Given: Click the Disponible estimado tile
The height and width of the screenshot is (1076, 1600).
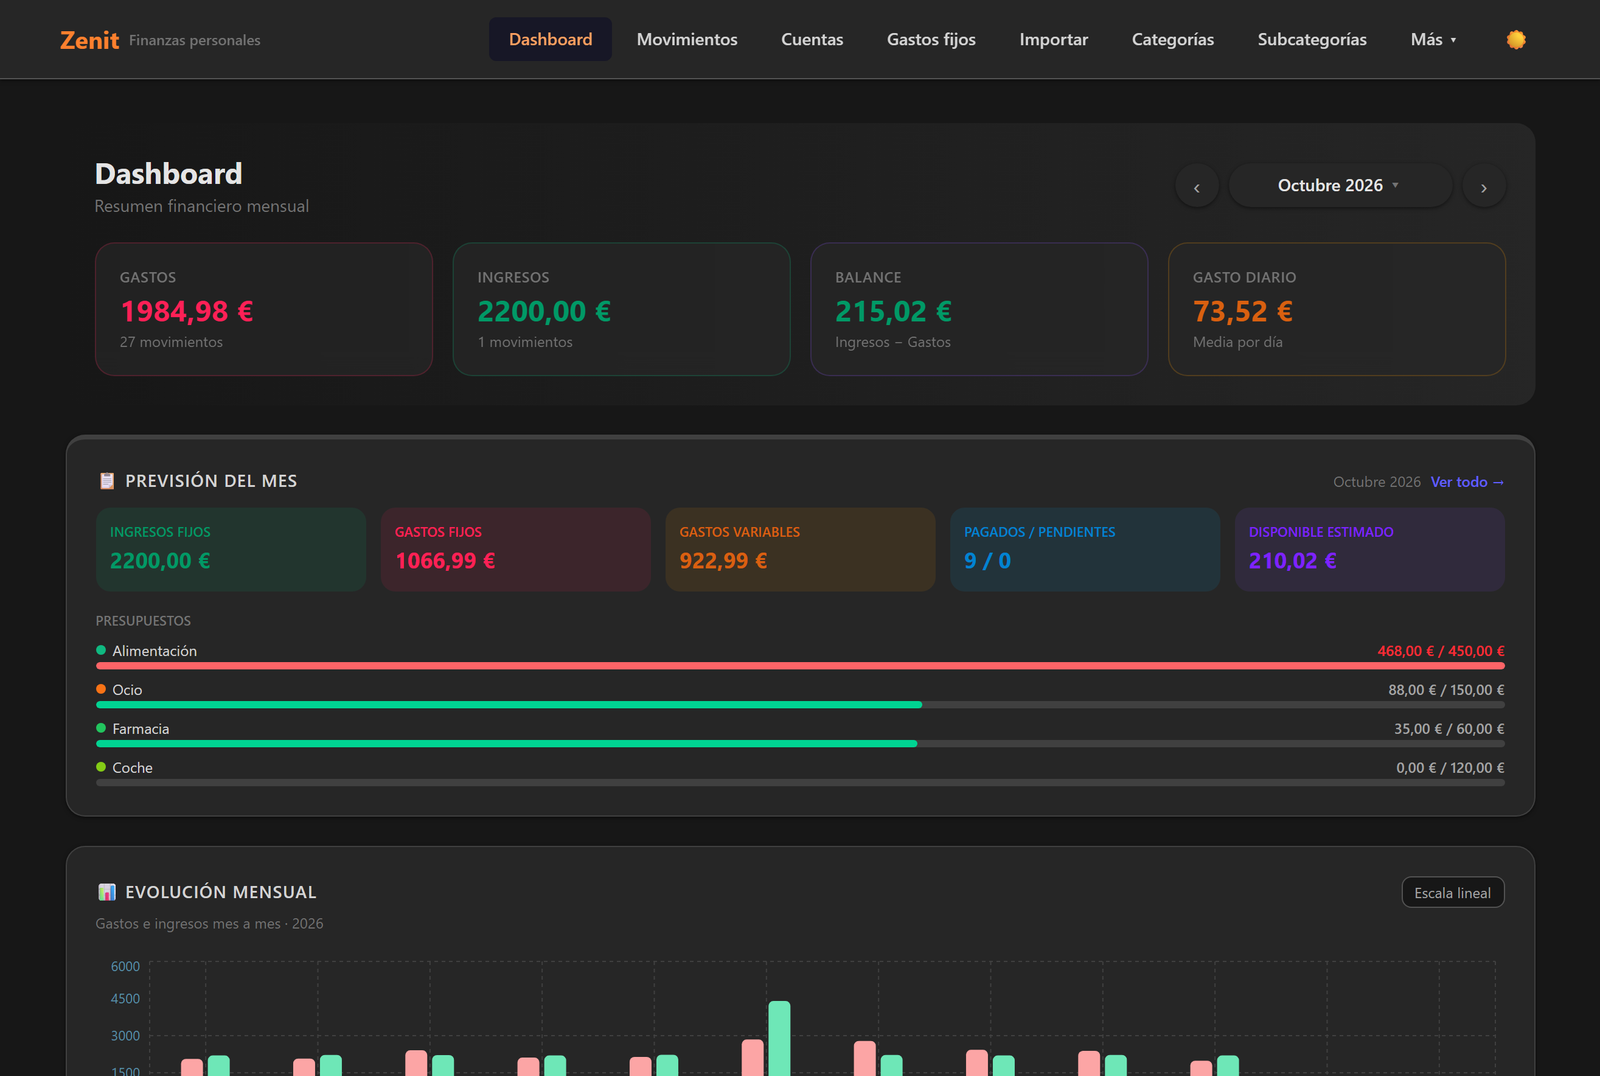Looking at the screenshot, I should (1370, 549).
